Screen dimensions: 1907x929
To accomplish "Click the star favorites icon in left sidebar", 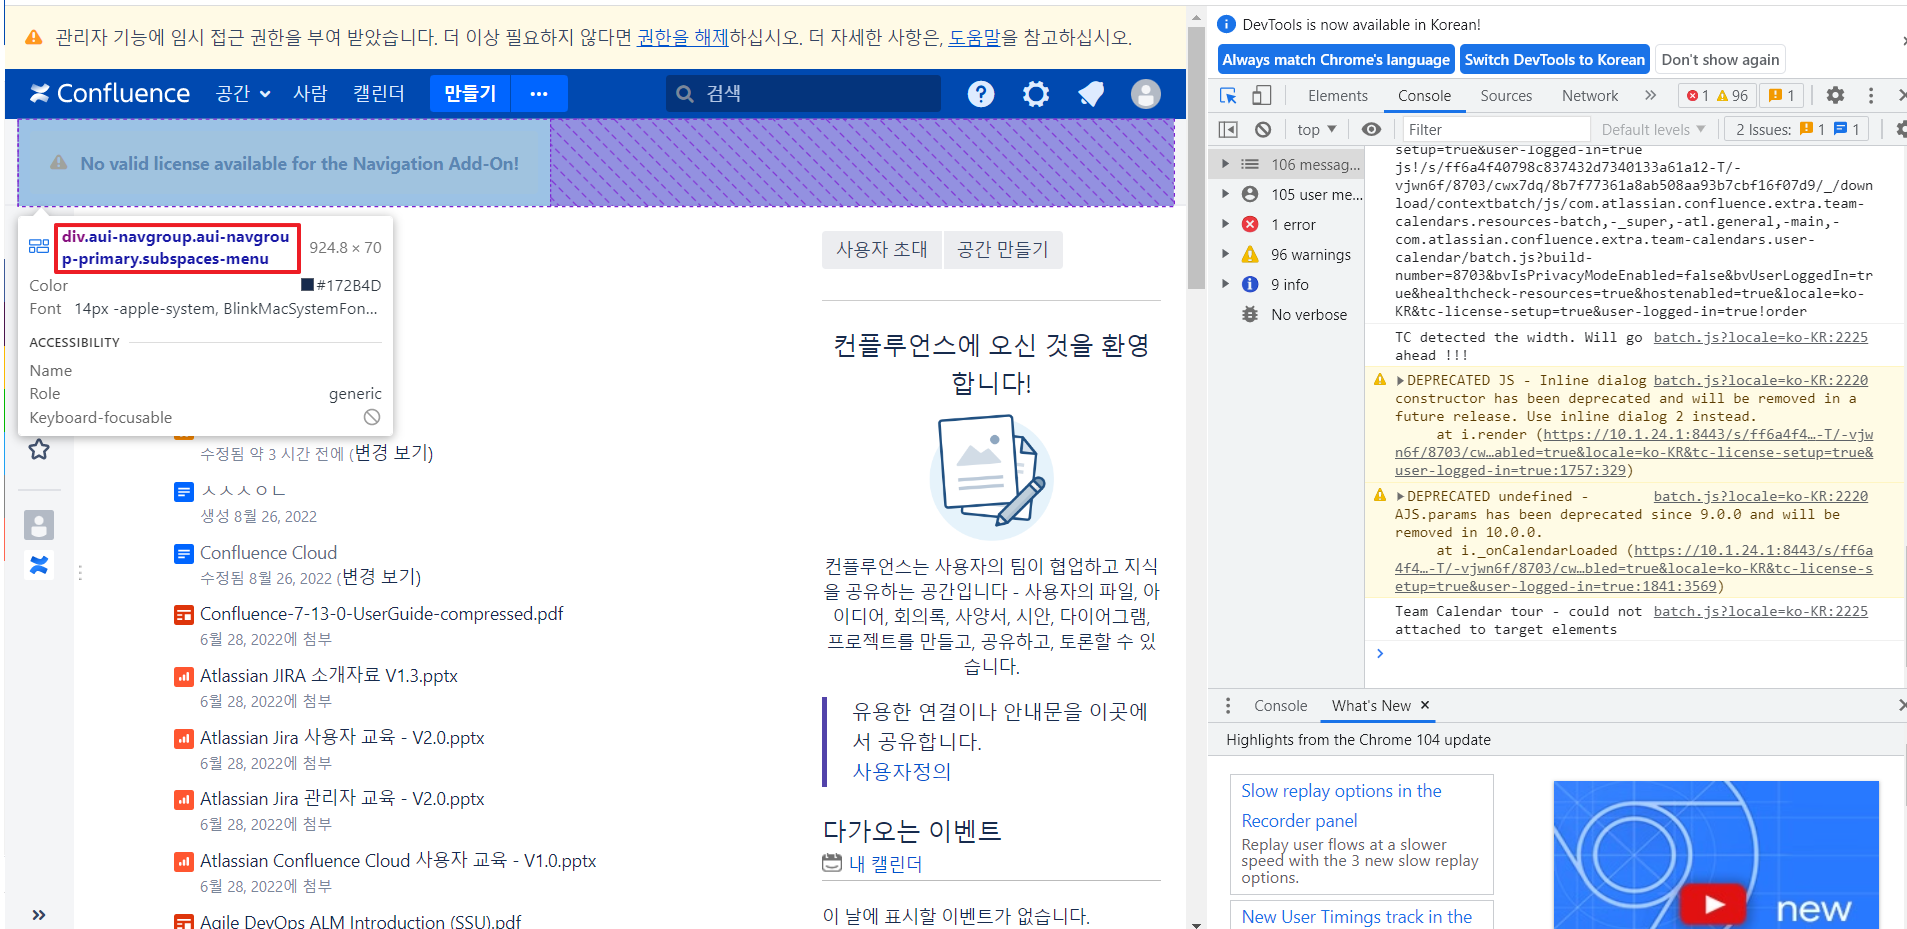I will pyautogui.click(x=39, y=450).
